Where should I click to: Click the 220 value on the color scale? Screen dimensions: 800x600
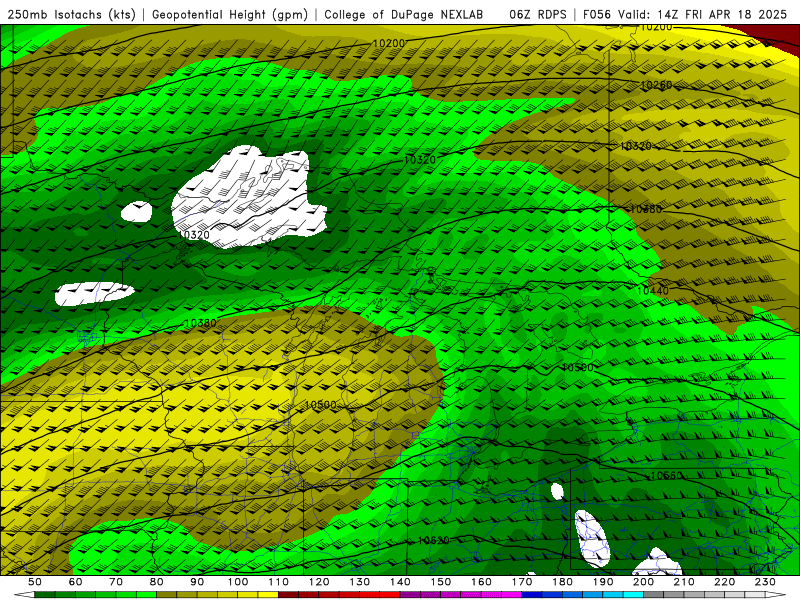(724, 582)
